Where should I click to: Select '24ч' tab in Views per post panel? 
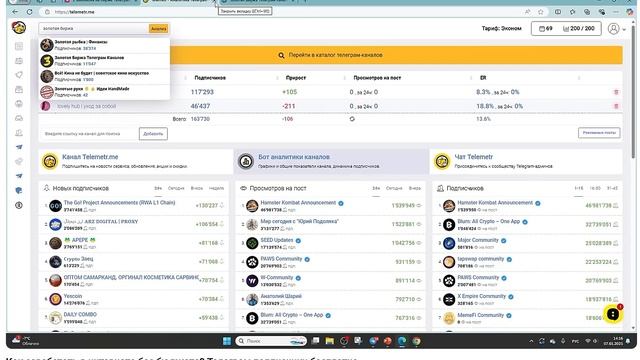376,188
